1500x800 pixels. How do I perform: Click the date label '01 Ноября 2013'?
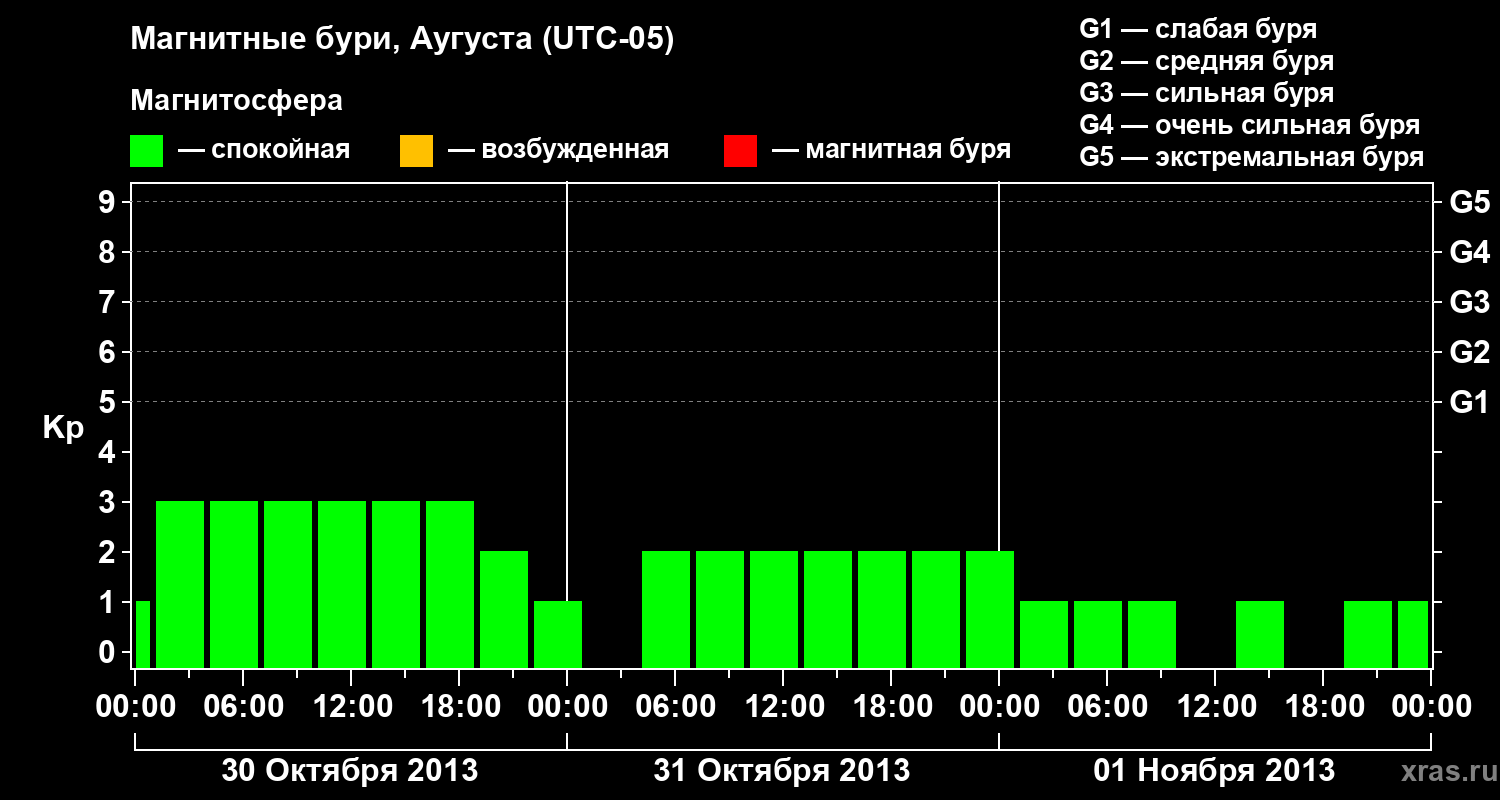1214,770
